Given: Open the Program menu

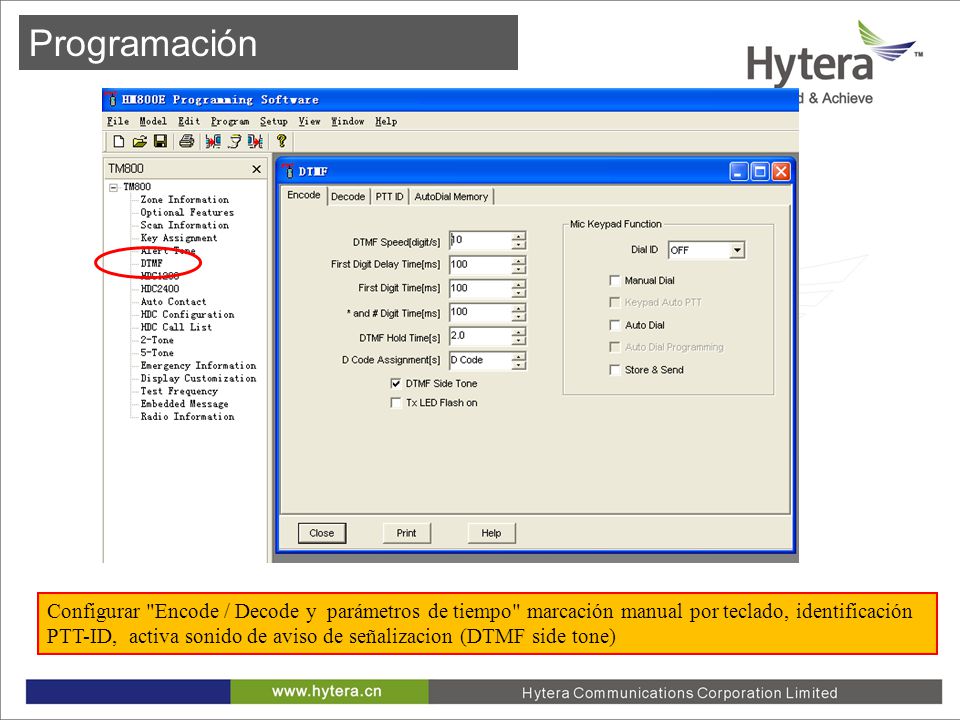Looking at the screenshot, I should click(x=230, y=121).
